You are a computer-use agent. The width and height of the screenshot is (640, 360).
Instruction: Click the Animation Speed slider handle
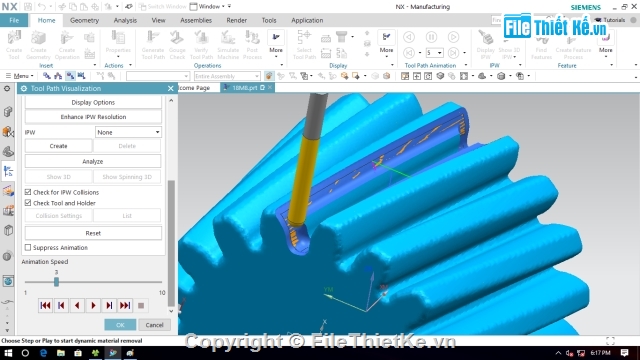tap(56, 282)
